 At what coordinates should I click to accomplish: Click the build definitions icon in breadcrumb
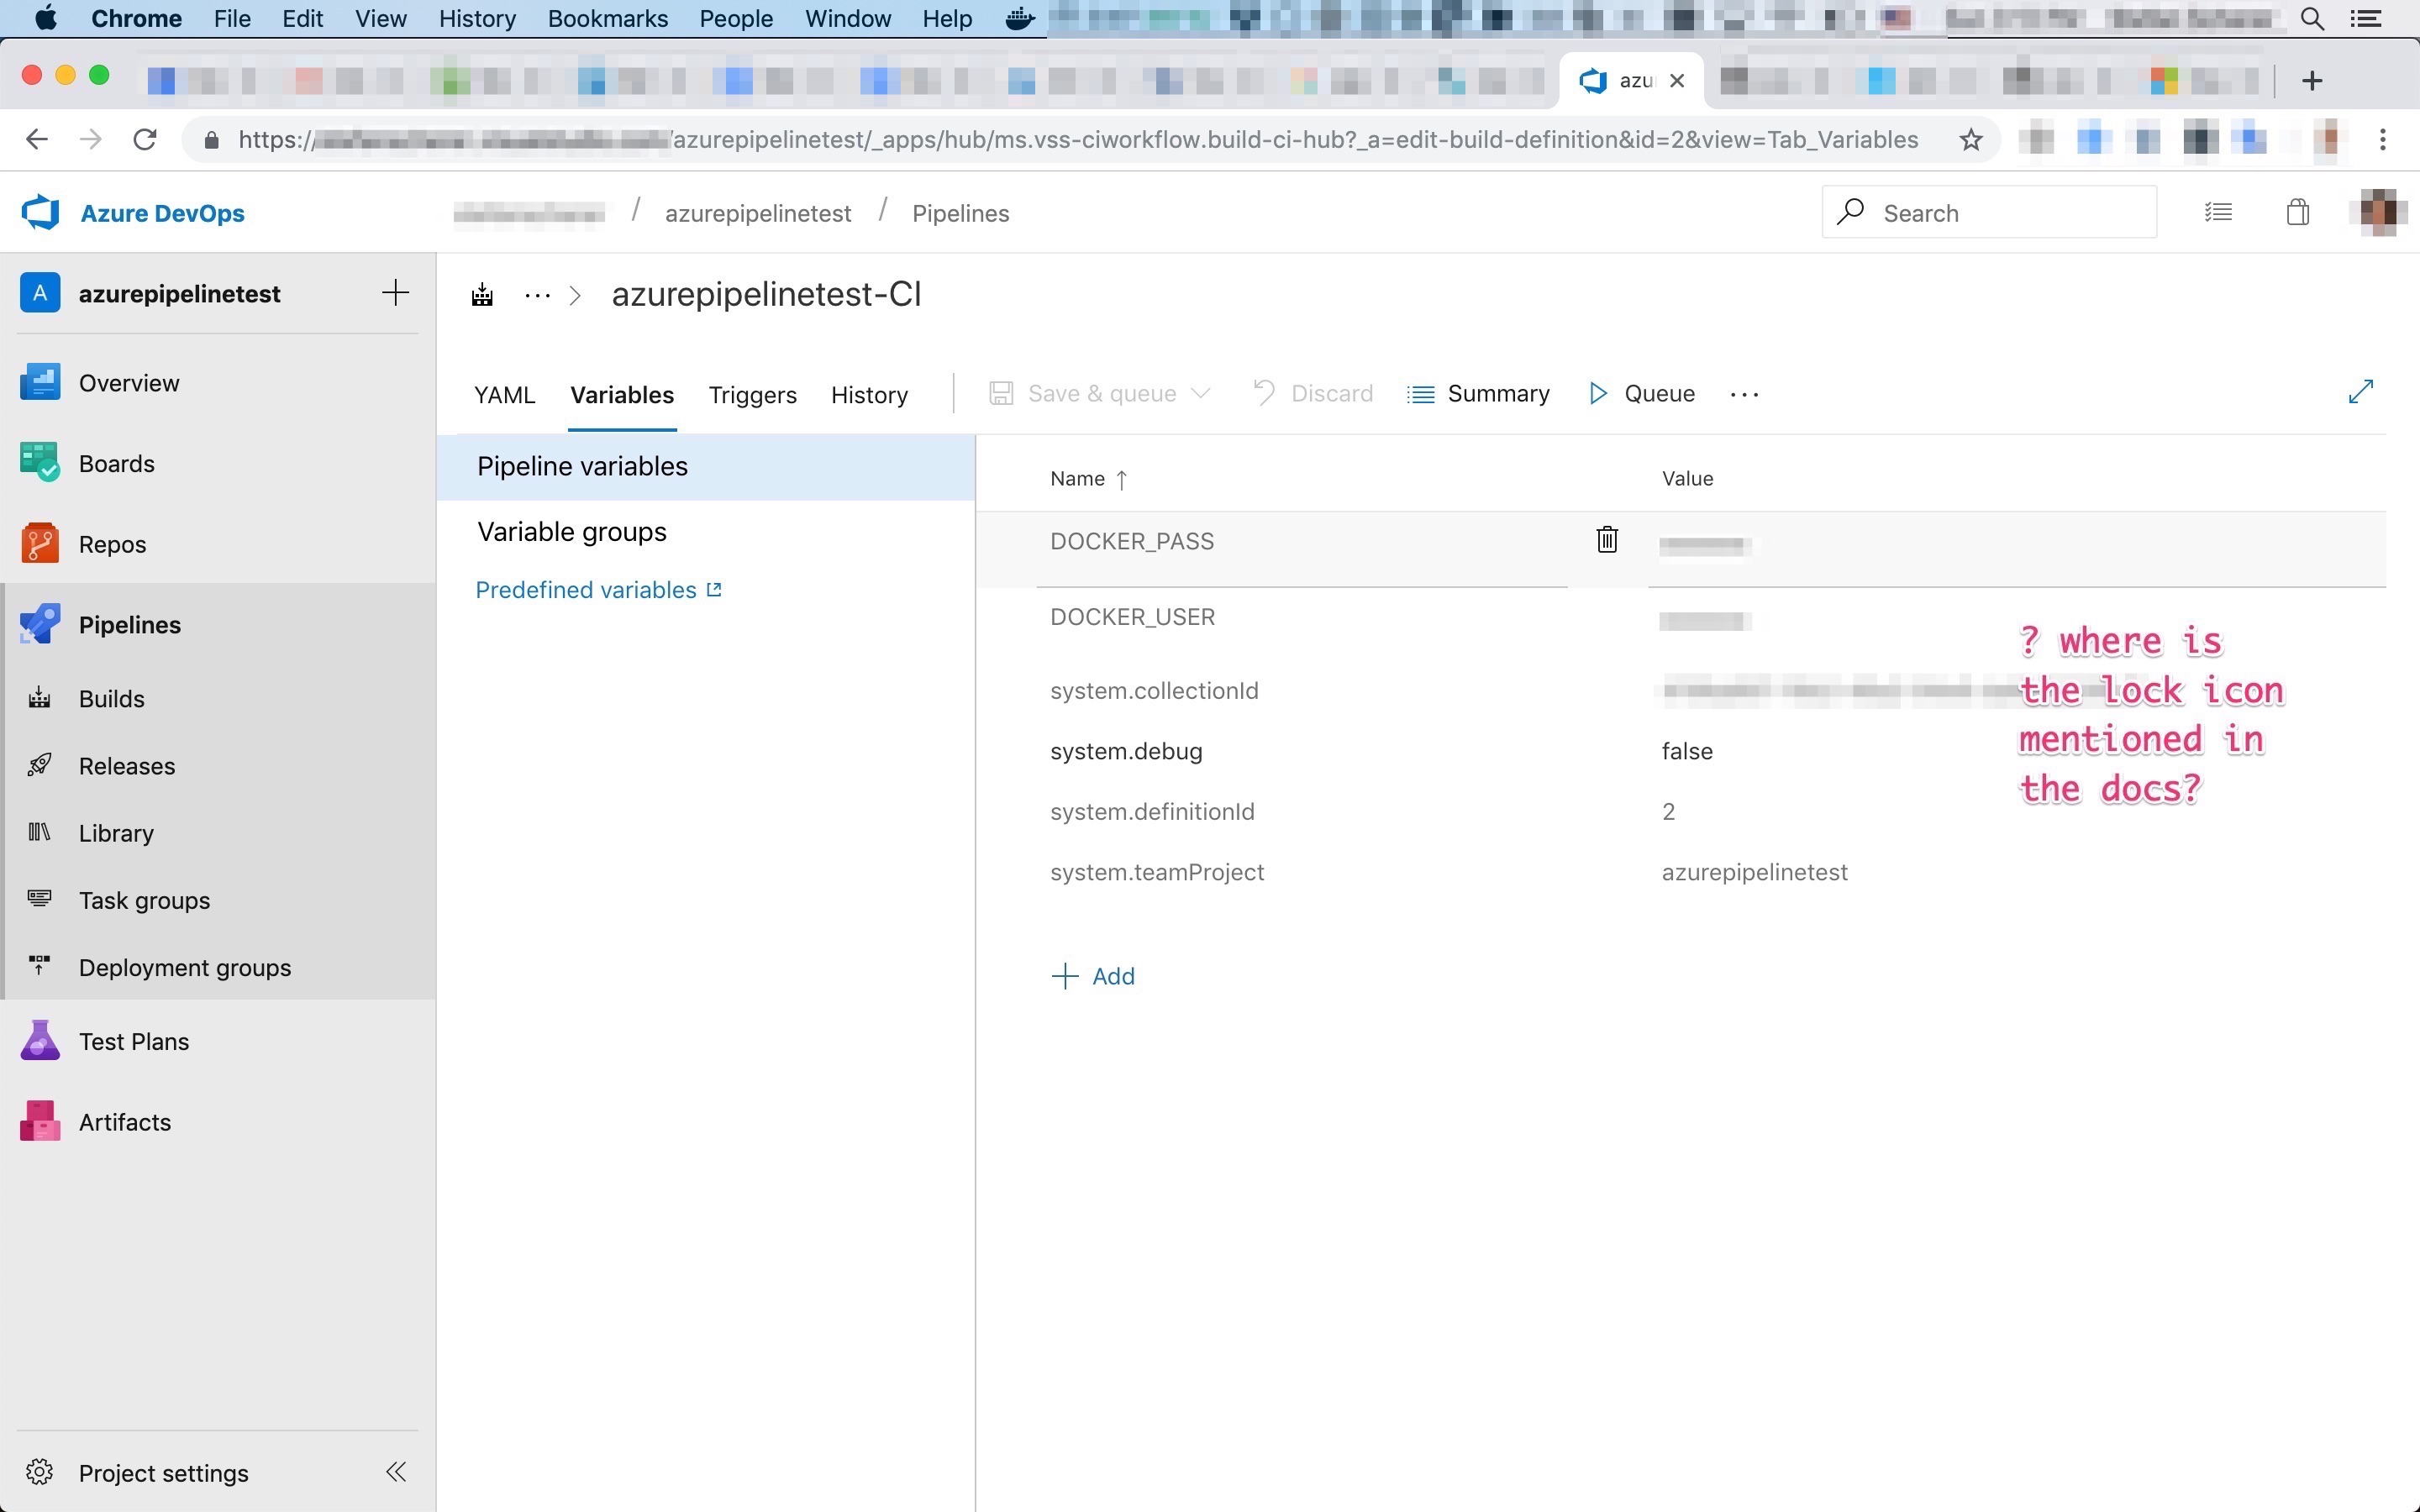tap(482, 295)
